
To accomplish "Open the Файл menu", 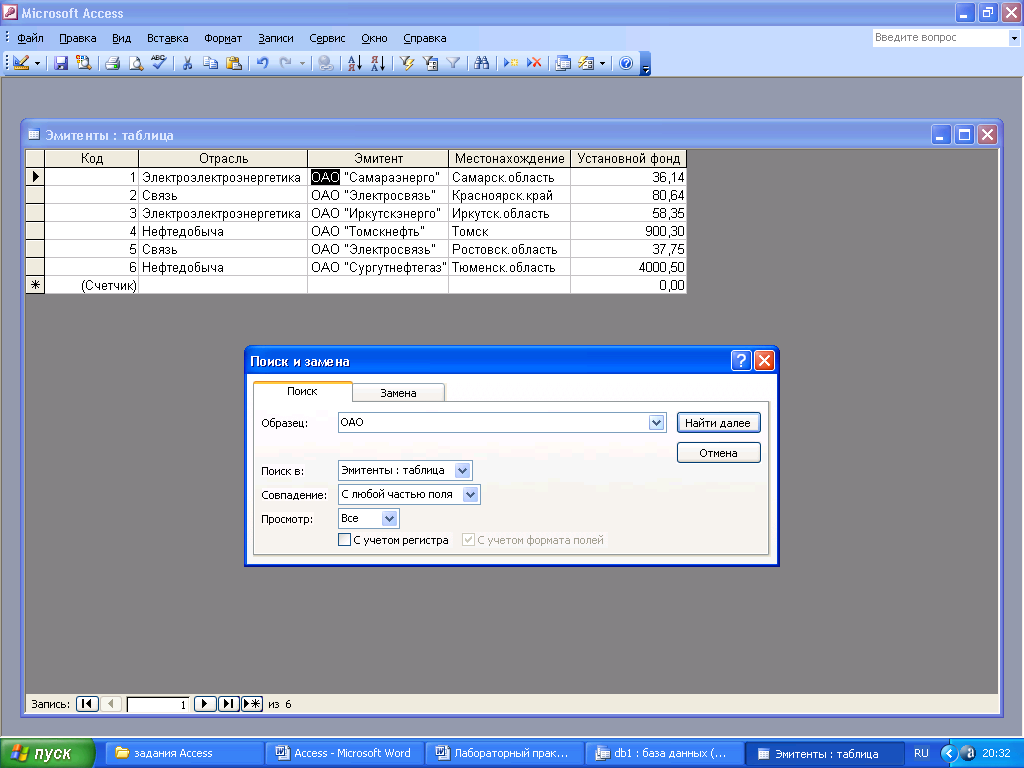I will (30, 38).
